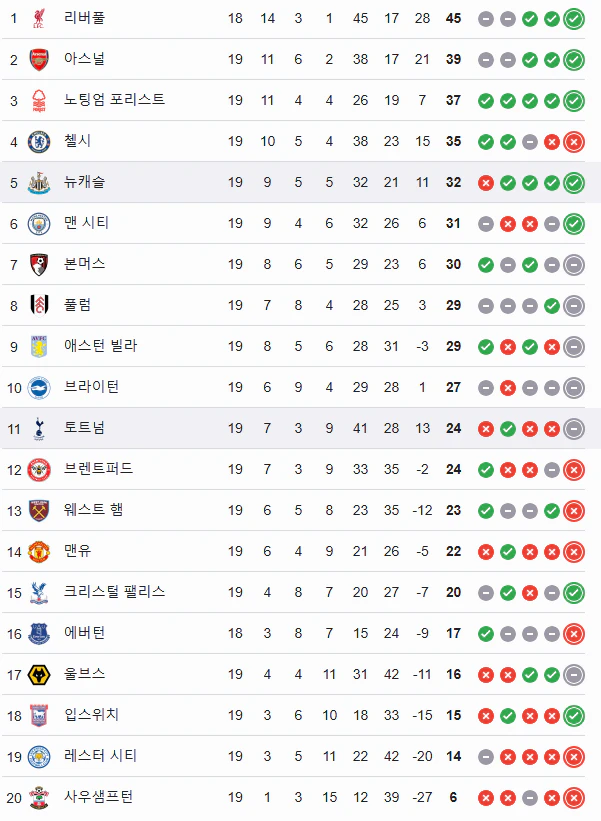Image resolution: width=601 pixels, height=821 pixels.
Task: Select the 크리스털 팰리스 team name
Action: [114, 592]
